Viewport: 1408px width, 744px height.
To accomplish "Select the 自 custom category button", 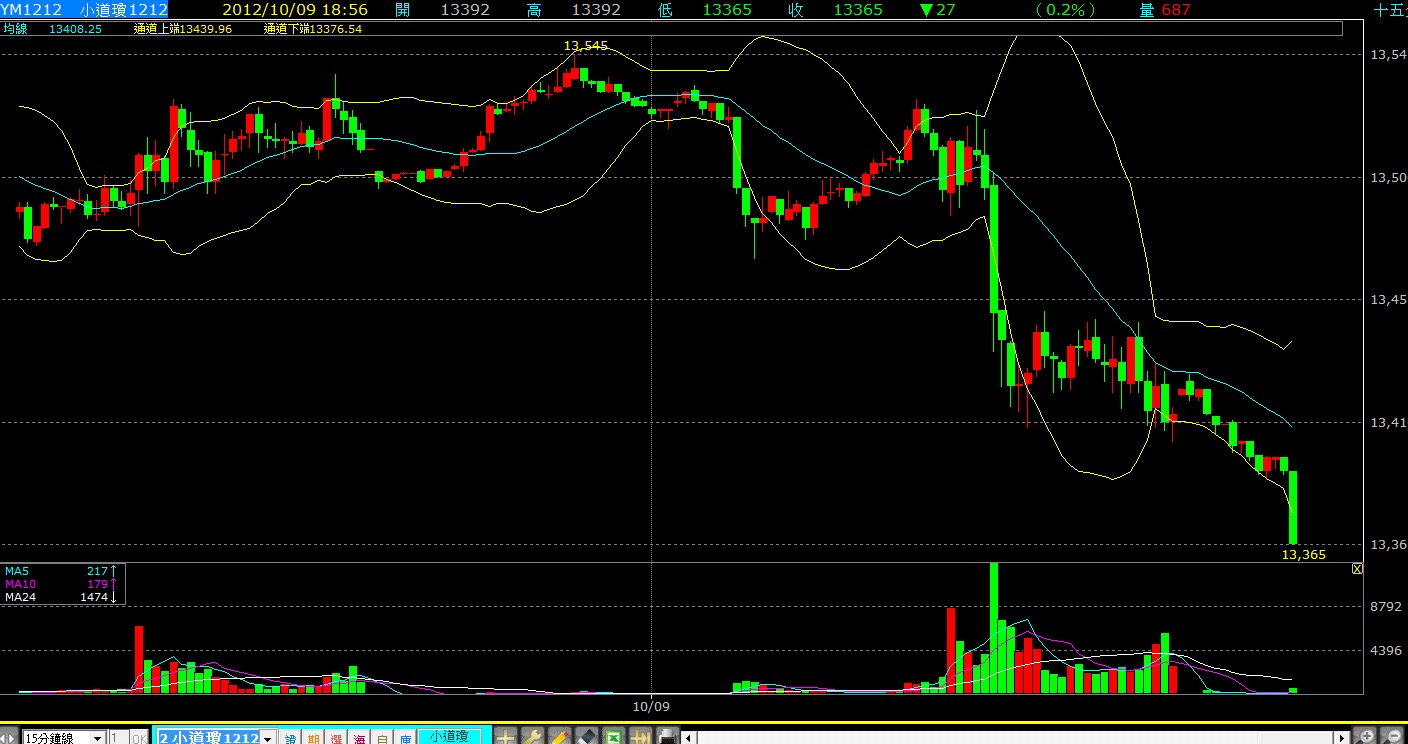I will click(x=382, y=738).
